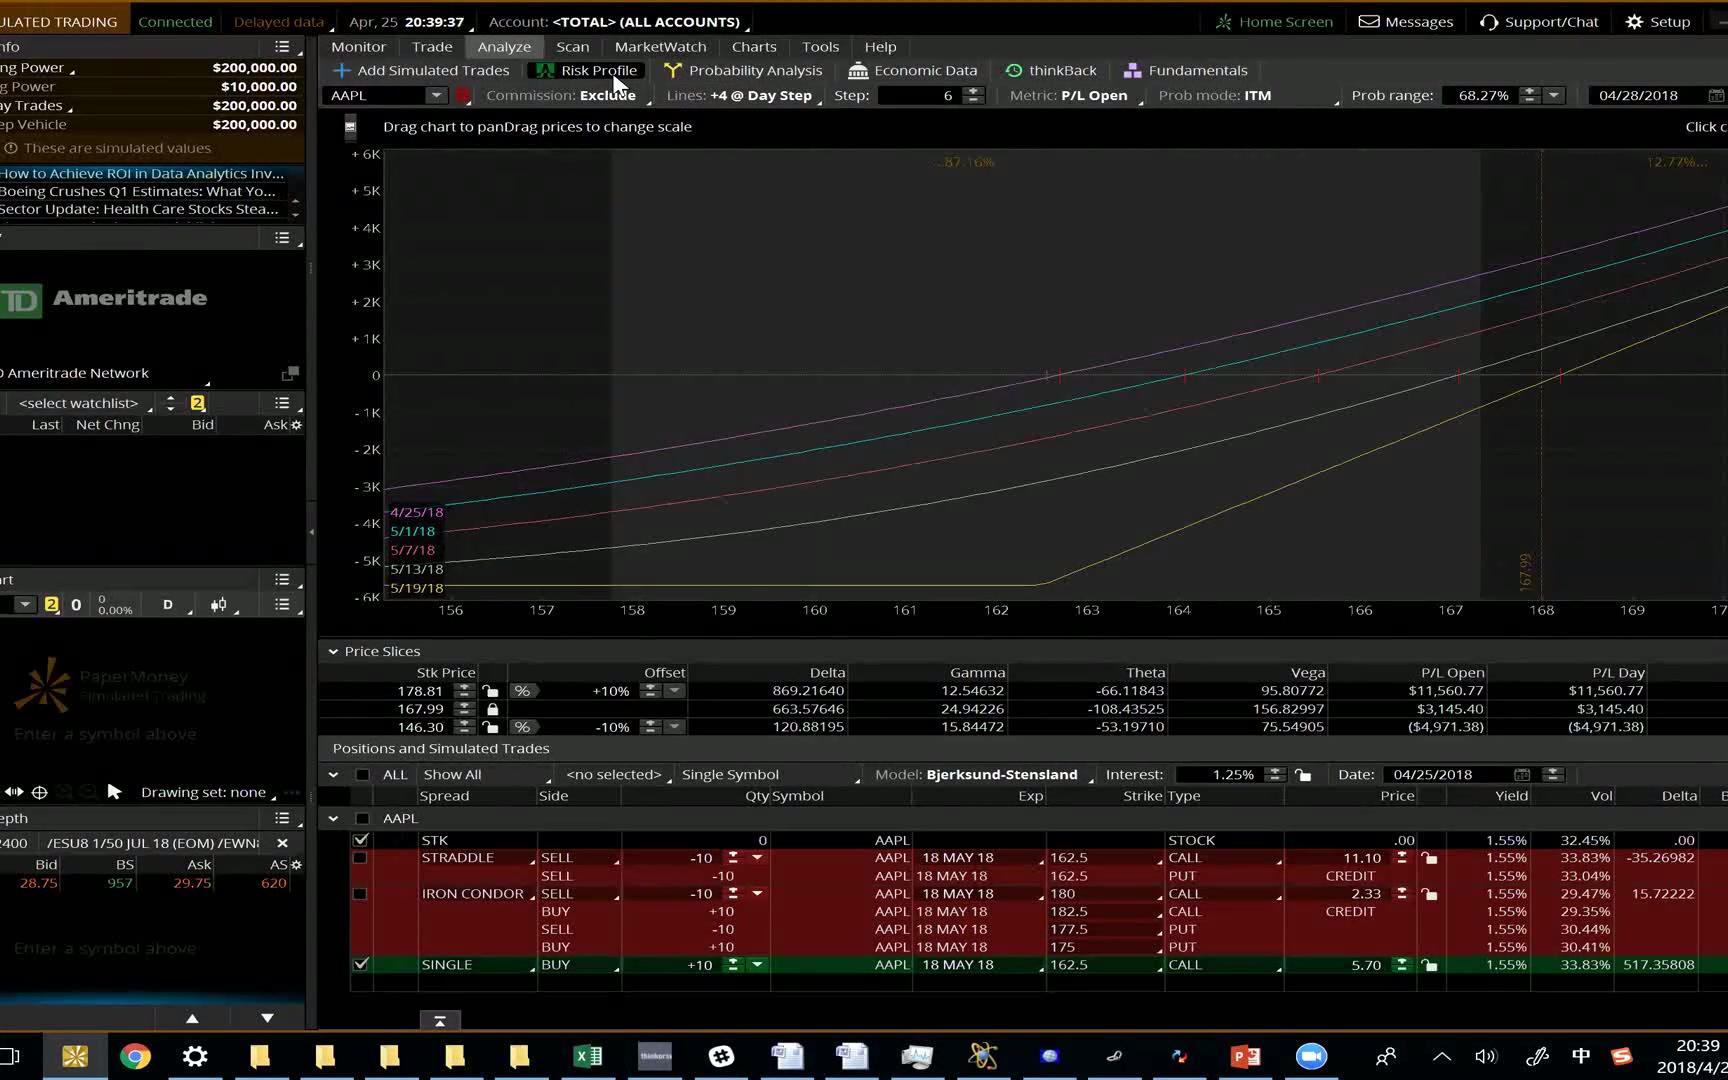Open PowerPoint from the taskbar

pyautogui.click(x=1245, y=1056)
